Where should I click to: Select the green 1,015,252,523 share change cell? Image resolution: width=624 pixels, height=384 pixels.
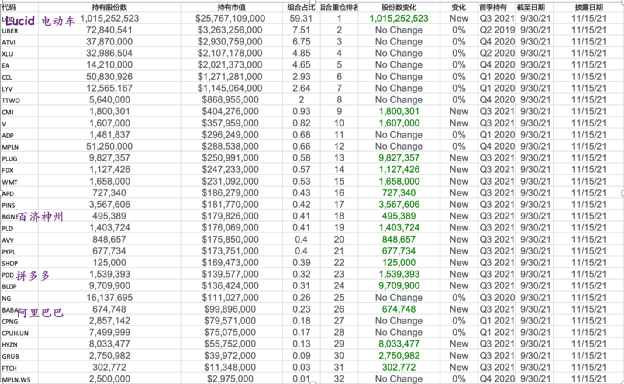399,19
